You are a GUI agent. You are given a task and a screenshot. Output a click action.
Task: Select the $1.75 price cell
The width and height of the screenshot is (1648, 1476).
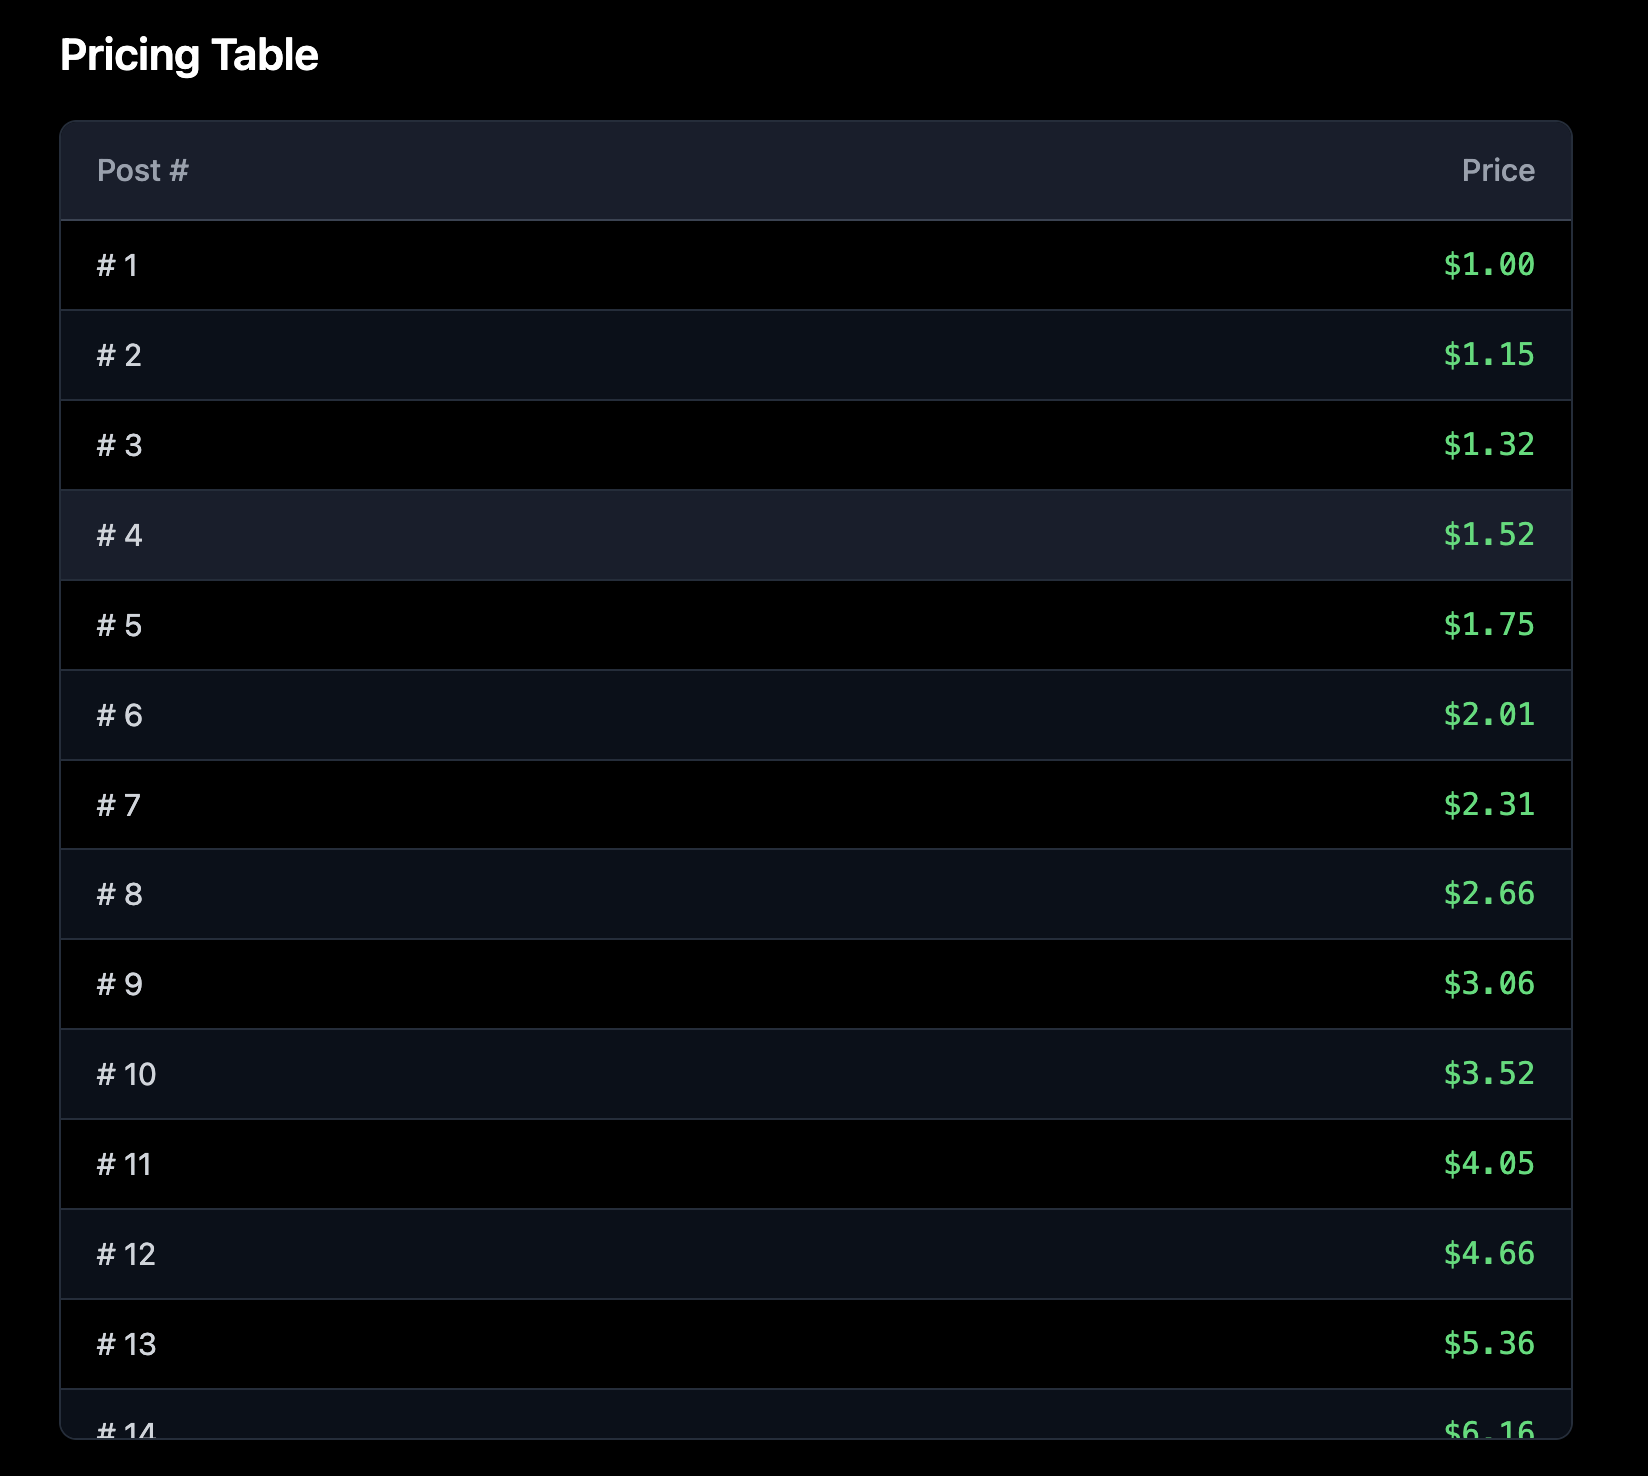(1489, 625)
